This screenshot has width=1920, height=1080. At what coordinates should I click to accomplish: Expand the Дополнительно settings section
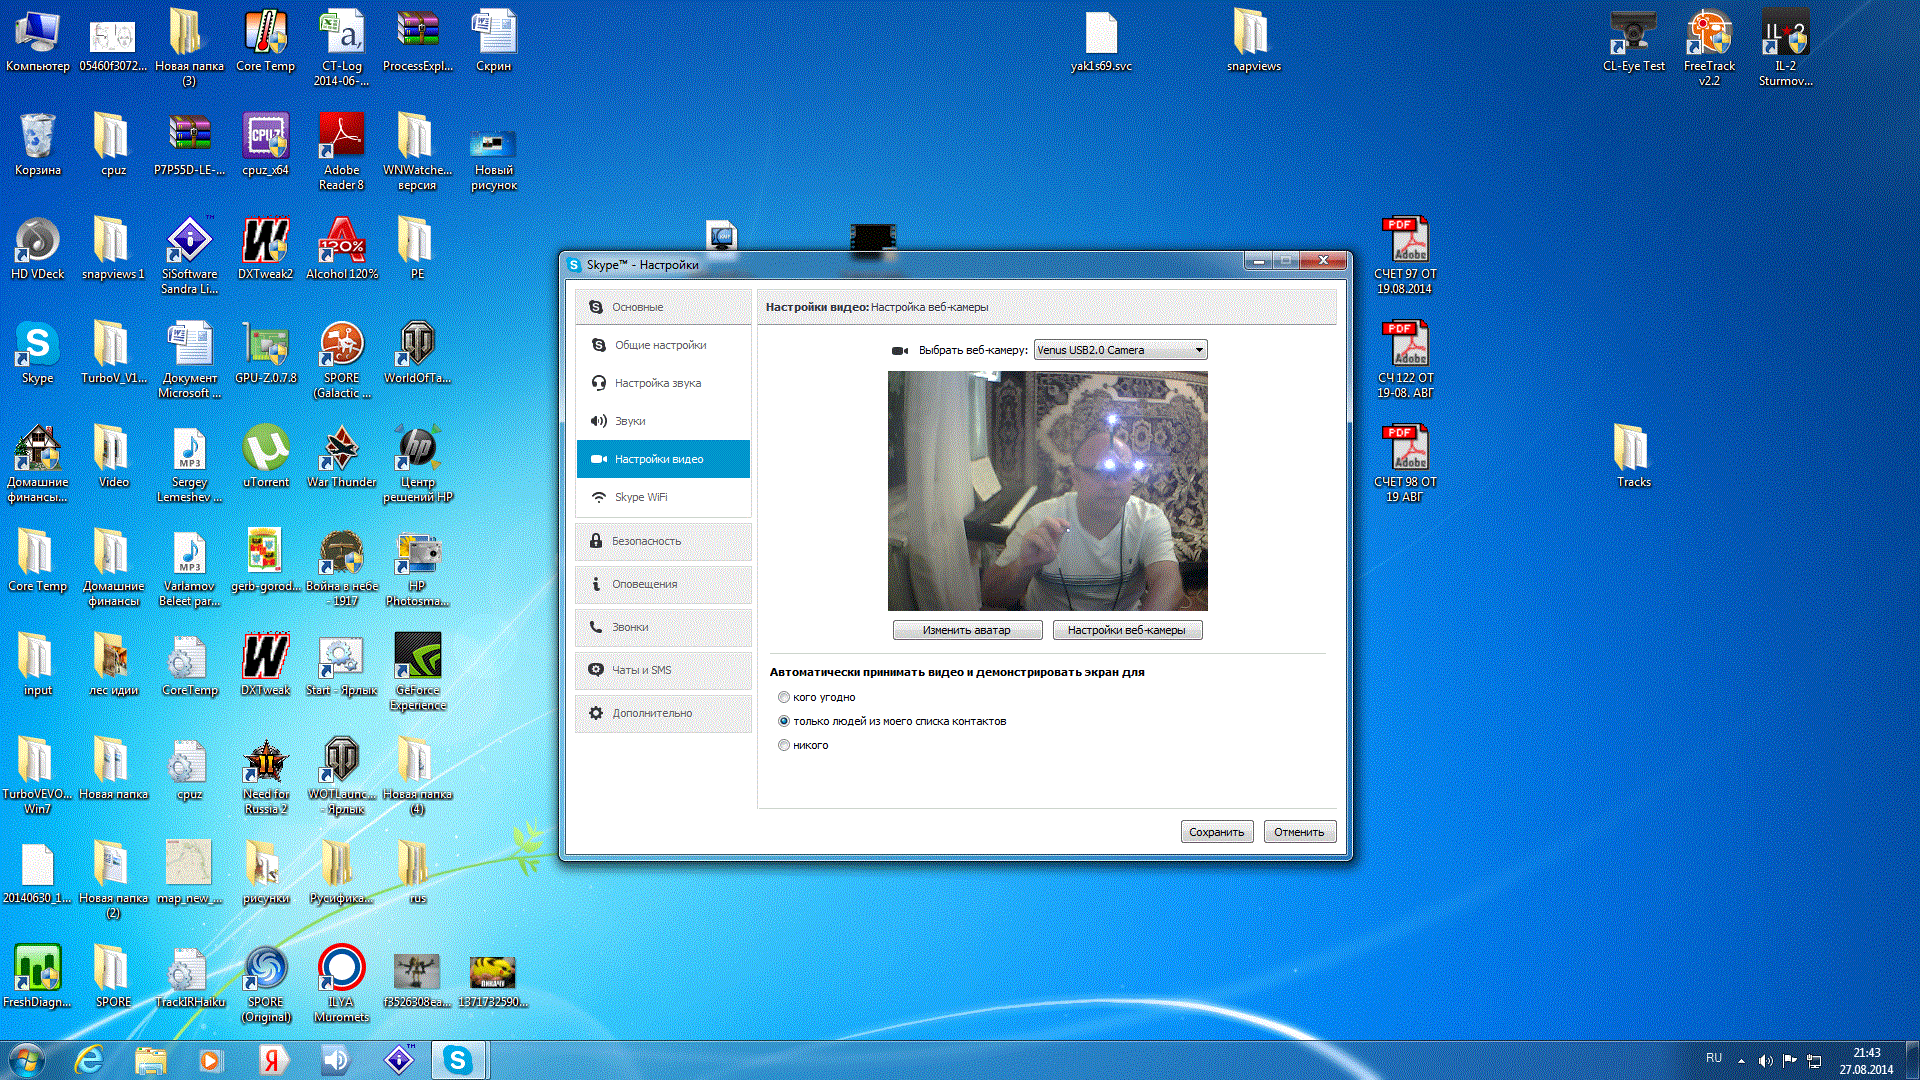(x=663, y=713)
